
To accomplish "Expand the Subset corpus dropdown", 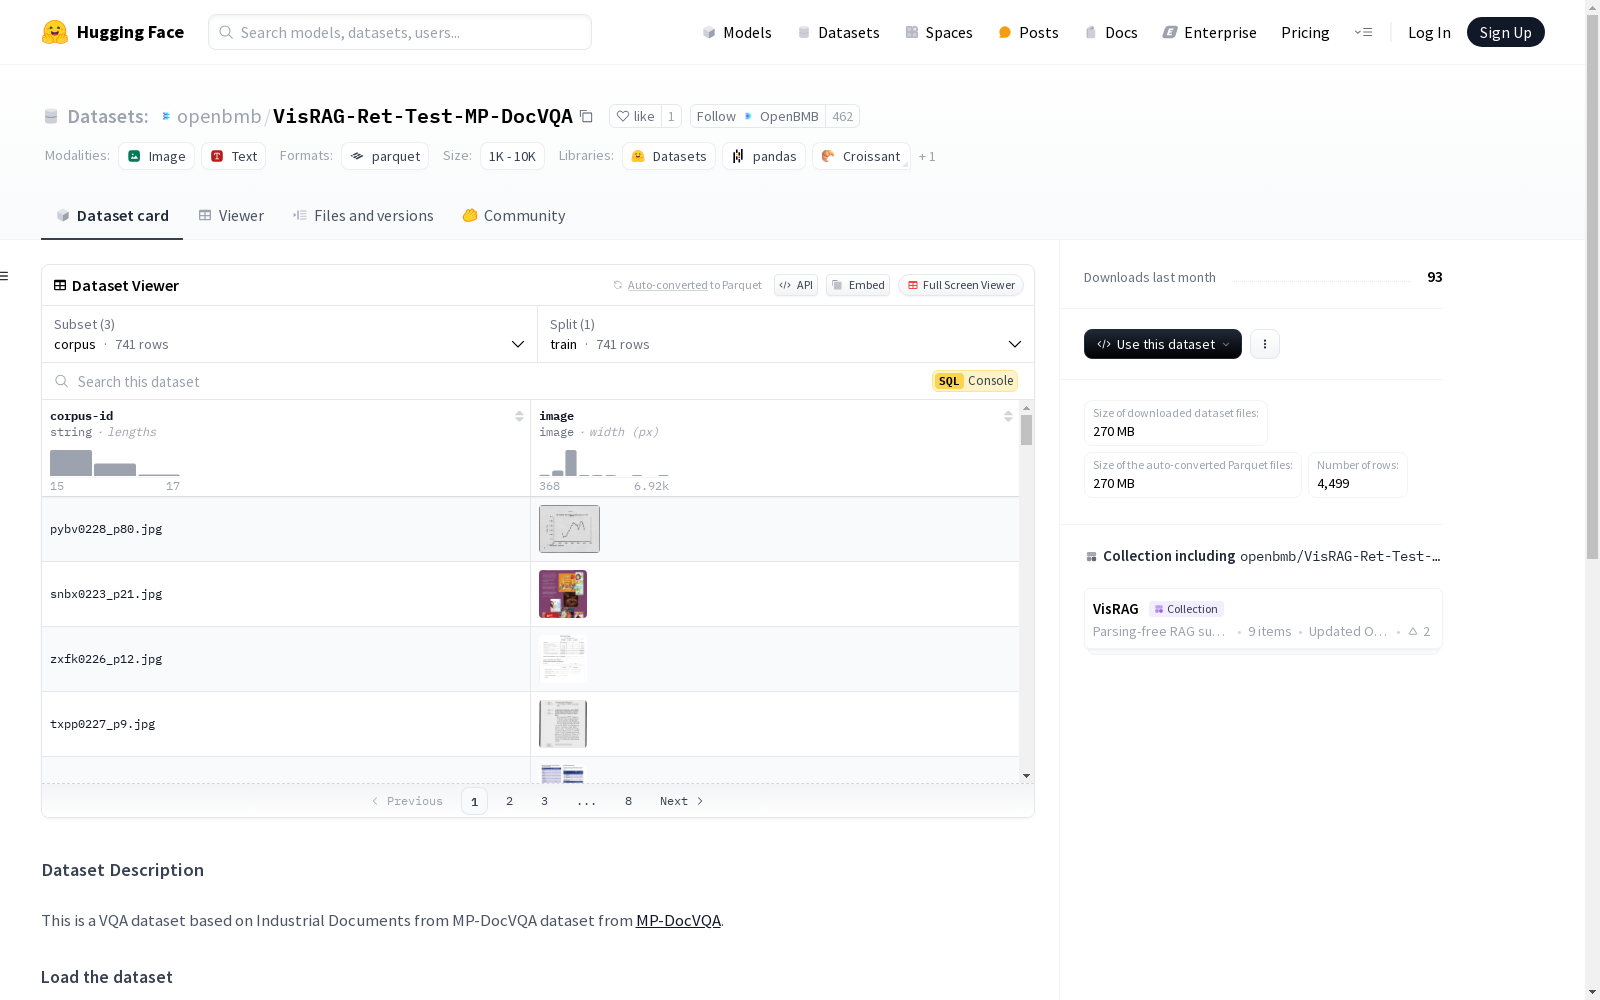I will [290, 334].
